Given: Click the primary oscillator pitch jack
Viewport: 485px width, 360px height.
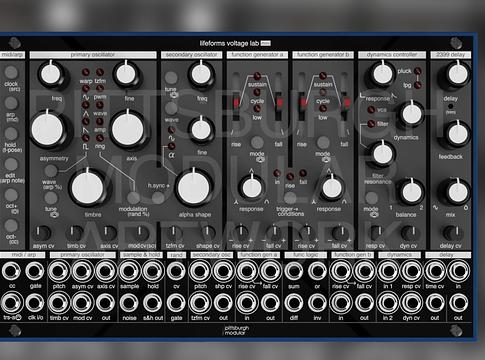Looking at the screenshot, I should 59,271.
